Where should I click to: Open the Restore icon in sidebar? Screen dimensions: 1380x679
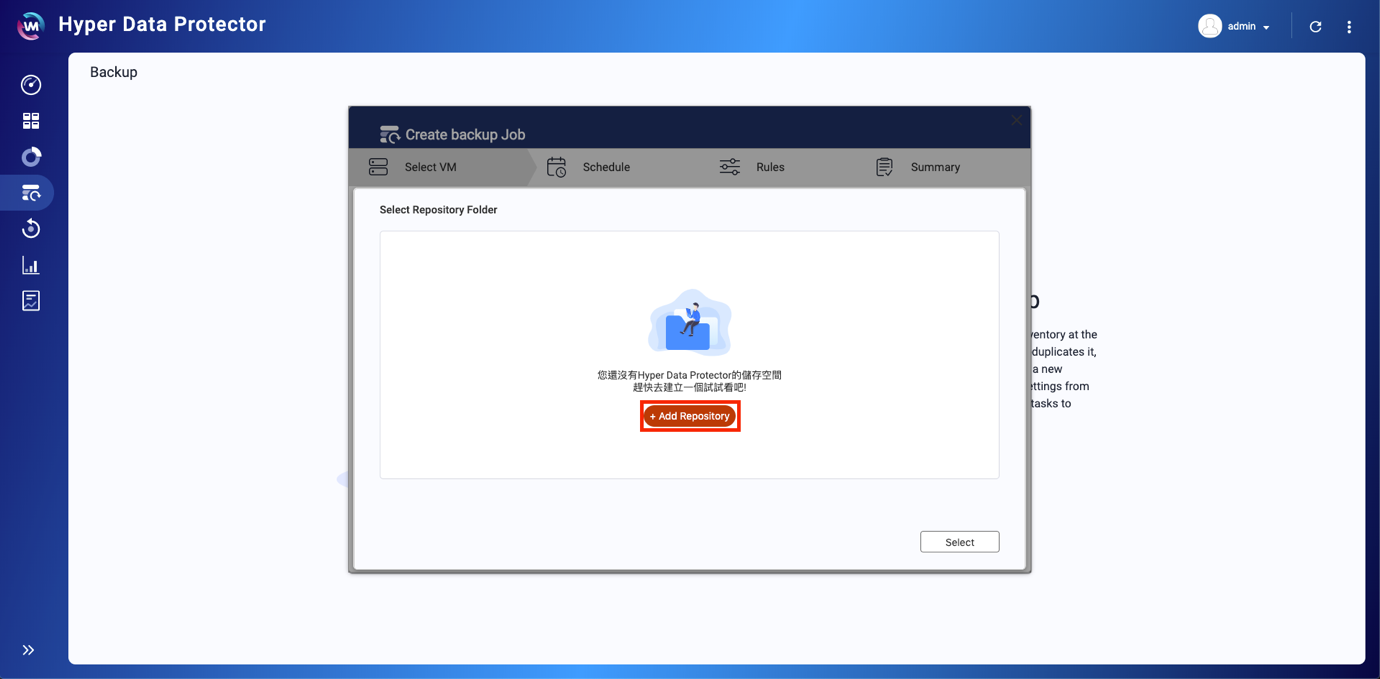pos(31,229)
